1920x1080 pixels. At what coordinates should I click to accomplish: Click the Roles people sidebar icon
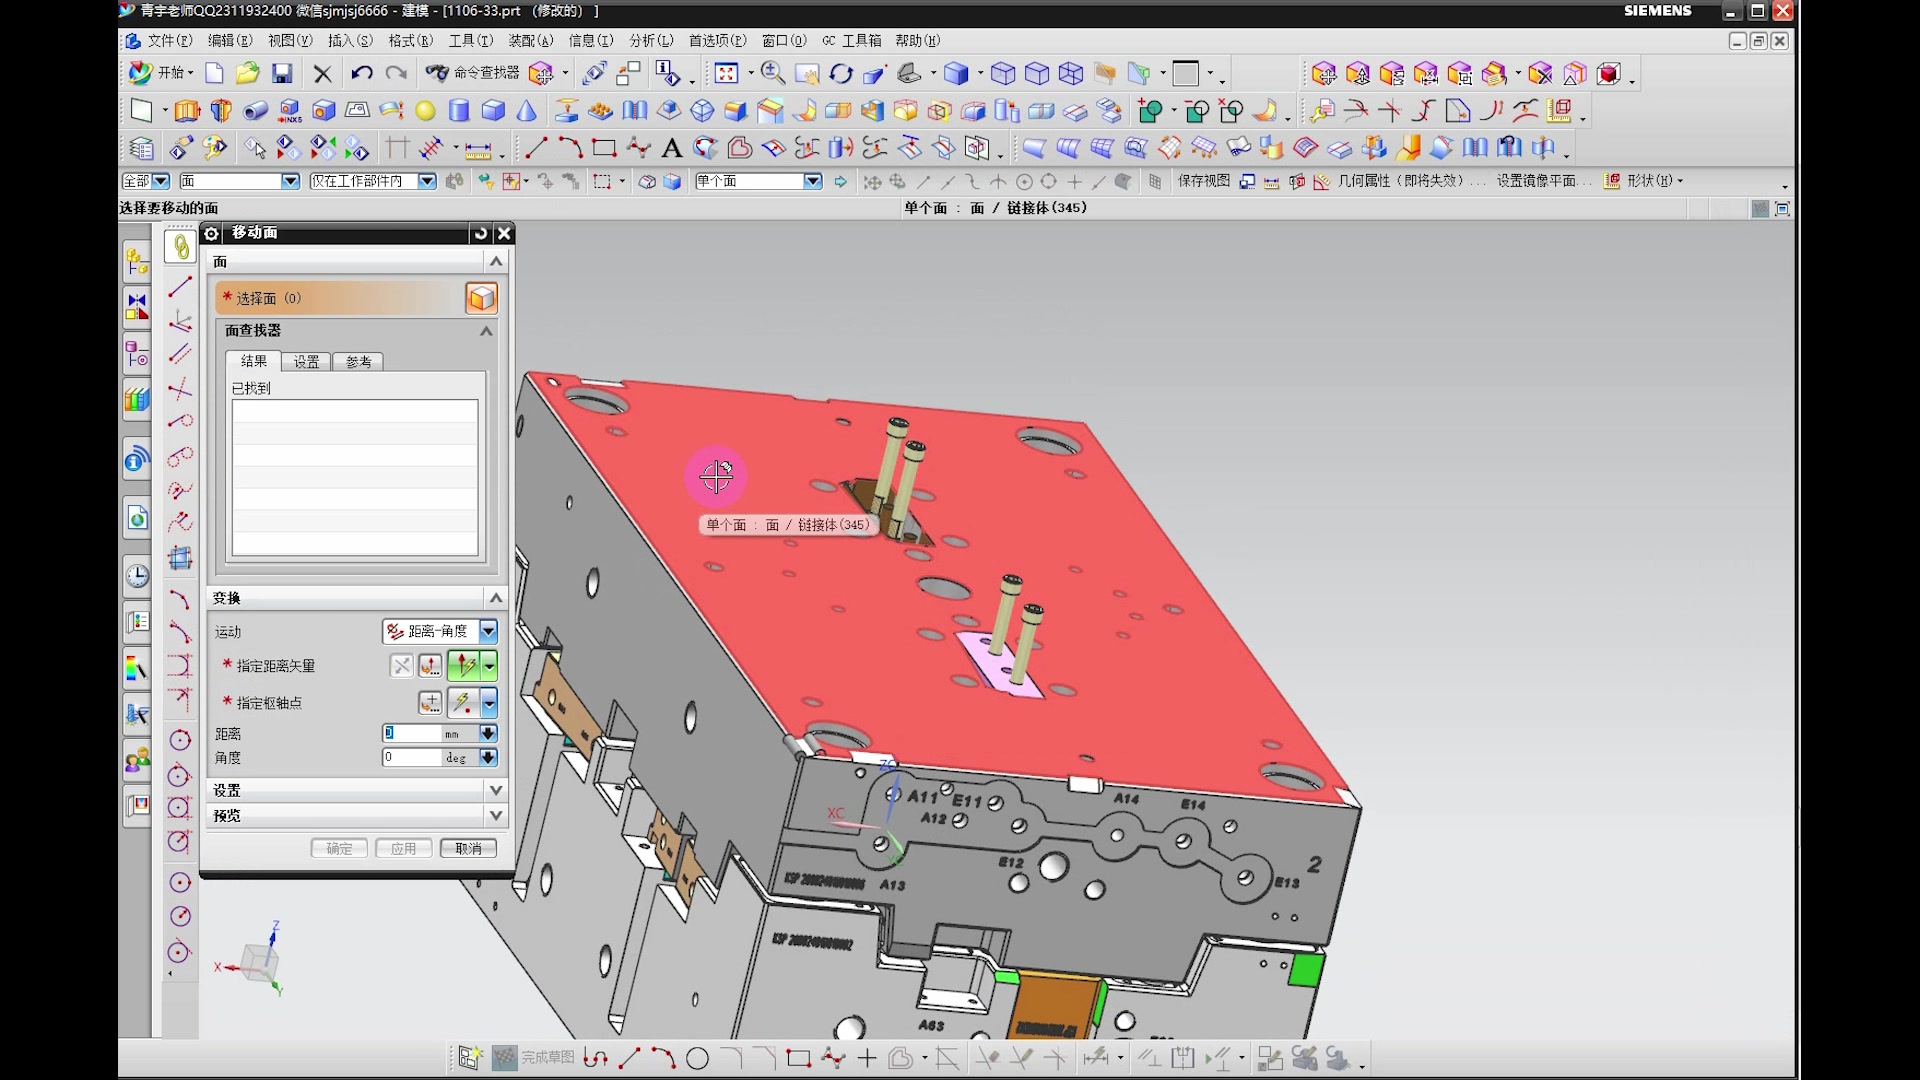(137, 761)
